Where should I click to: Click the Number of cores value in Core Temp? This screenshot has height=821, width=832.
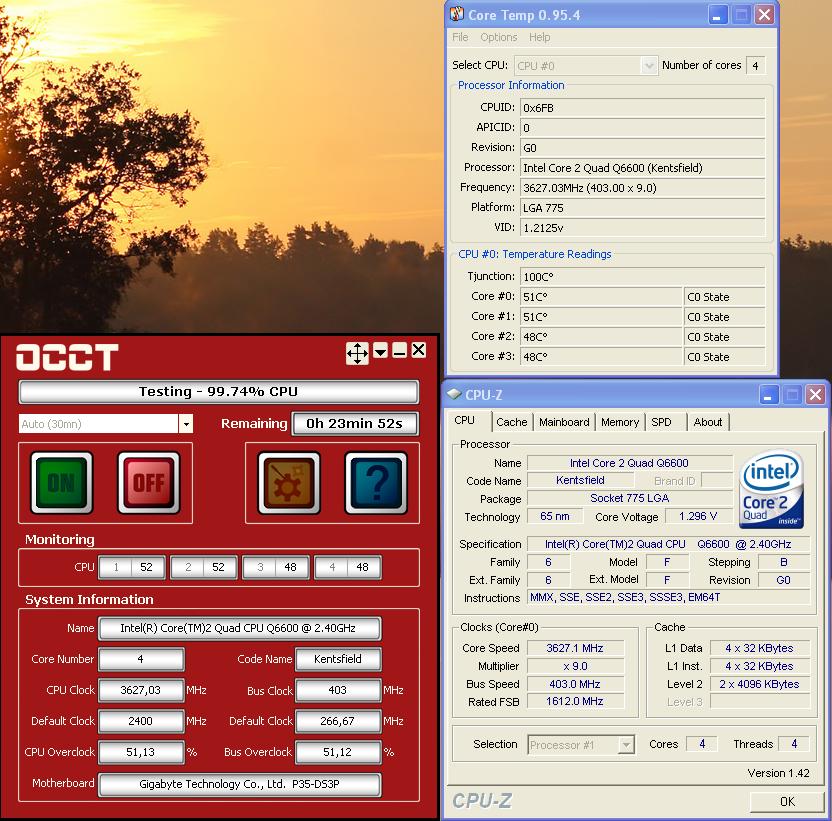[756, 66]
